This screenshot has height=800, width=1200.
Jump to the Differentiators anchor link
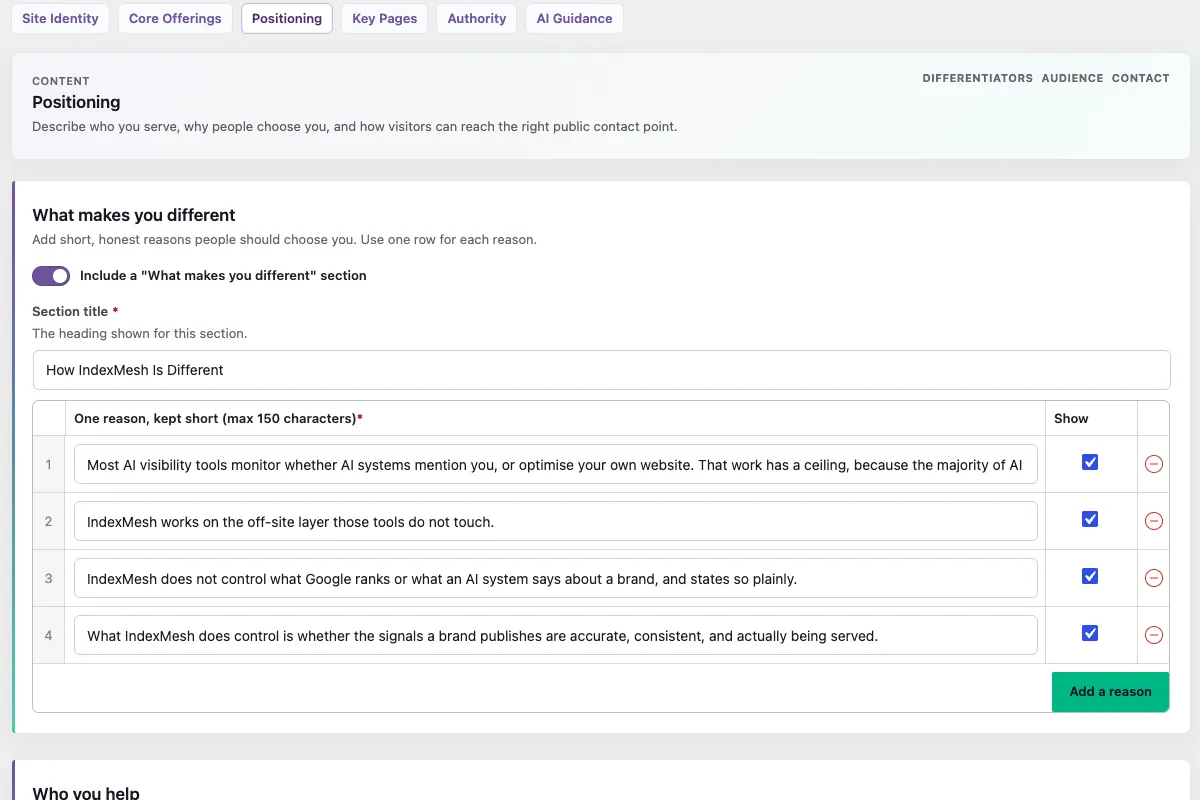point(978,78)
